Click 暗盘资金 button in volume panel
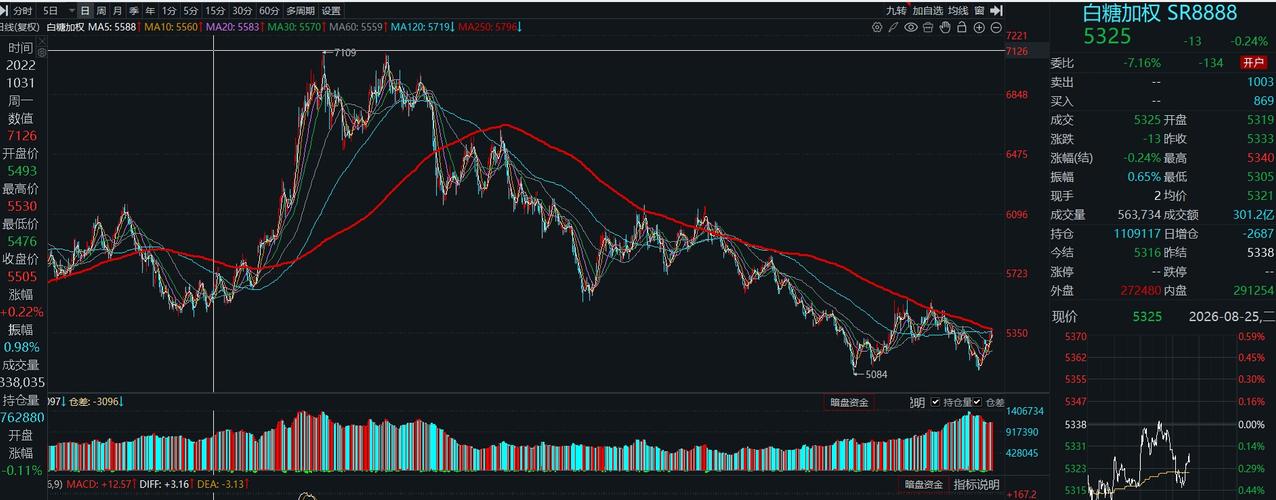The image size is (1276, 500). click(851, 402)
